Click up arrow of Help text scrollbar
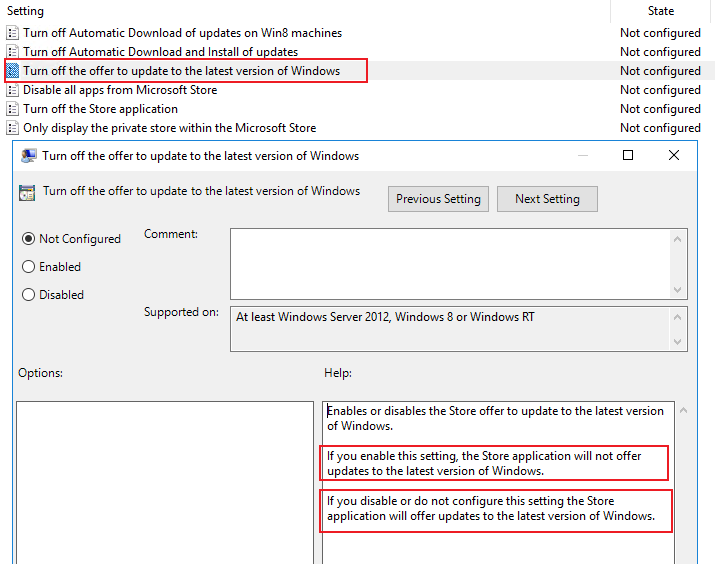 (x=684, y=411)
